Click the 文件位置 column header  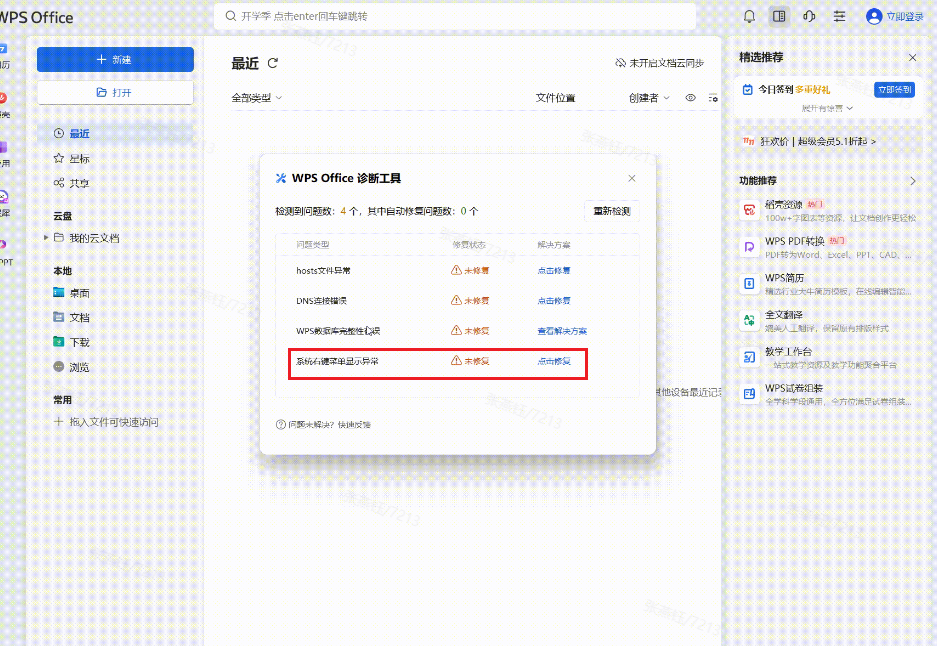point(555,97)
